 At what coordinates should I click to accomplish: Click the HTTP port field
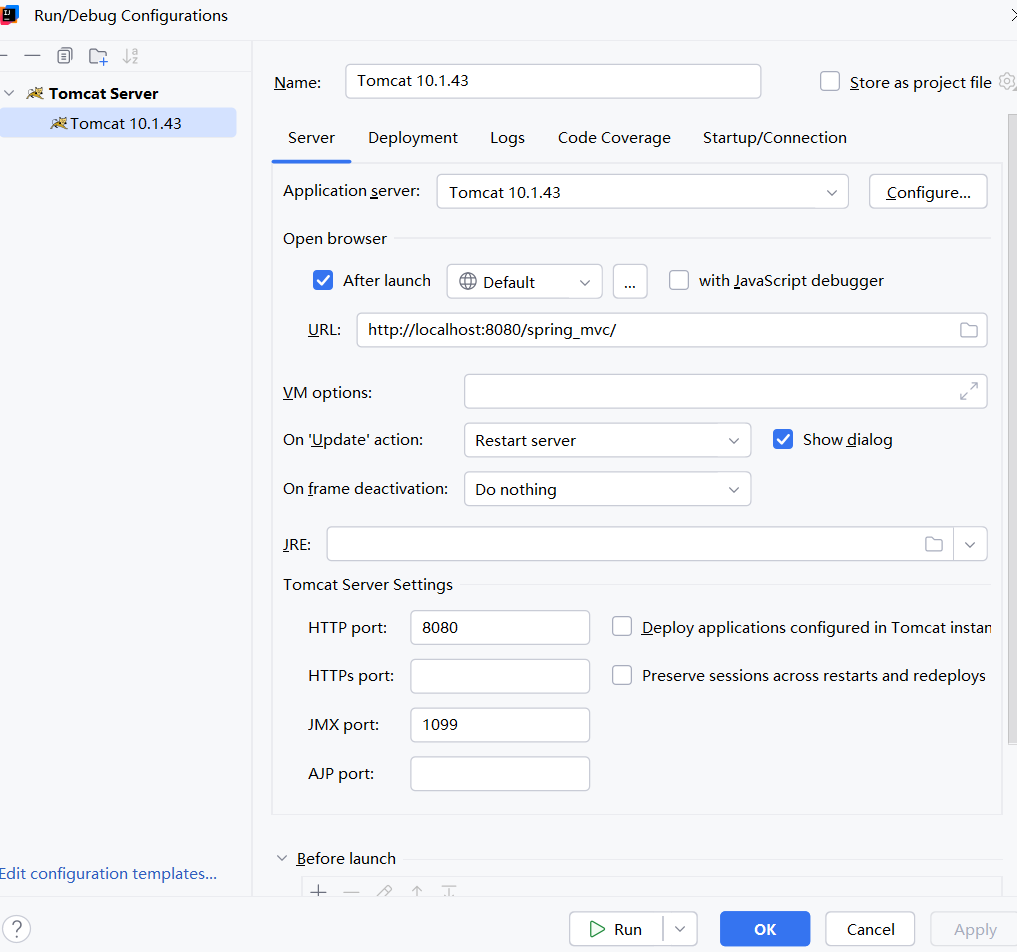click(x=499, y=627)
